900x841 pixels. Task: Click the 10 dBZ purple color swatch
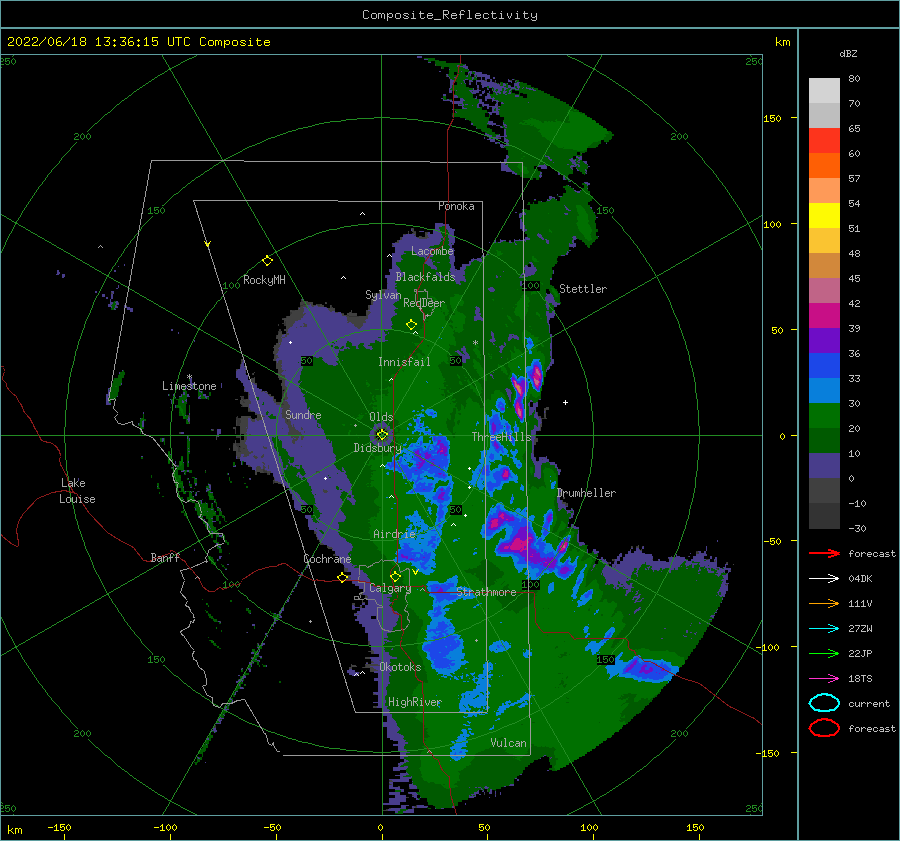(x=824, y=466)
